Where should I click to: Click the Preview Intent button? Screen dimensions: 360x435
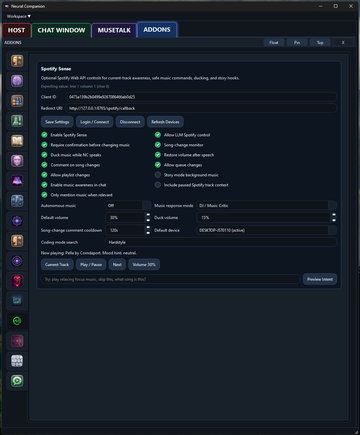pos(320,279)
